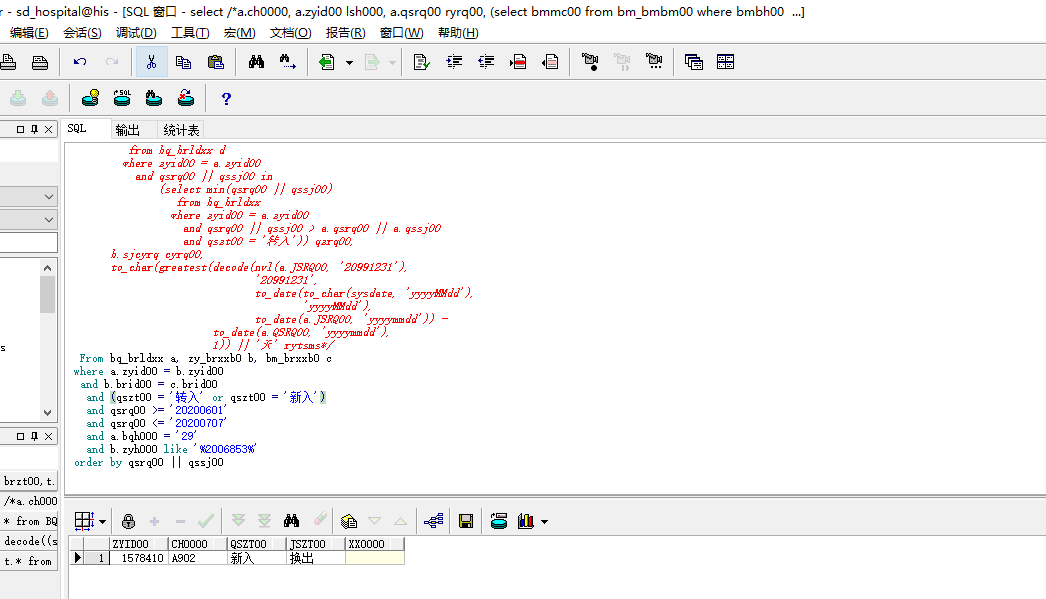The width and height of the screenshot is (1046, 599).
Task: Click the Find database objects icon
Action: click(x=154, y=98)
